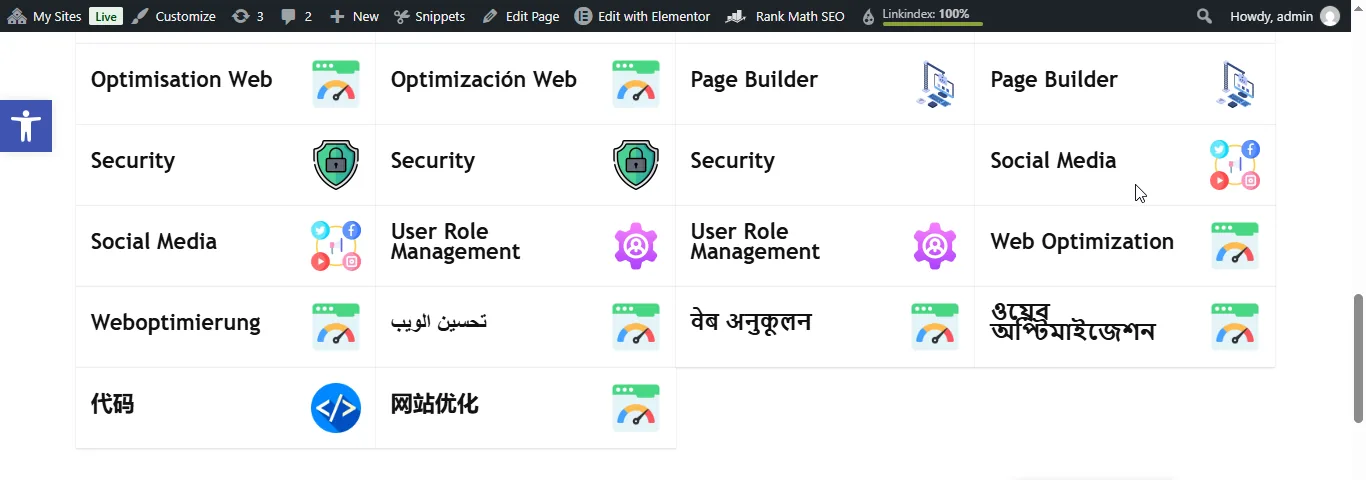
Task: Click the page vertical scrollbar thumb
Action: (1358, 358)
